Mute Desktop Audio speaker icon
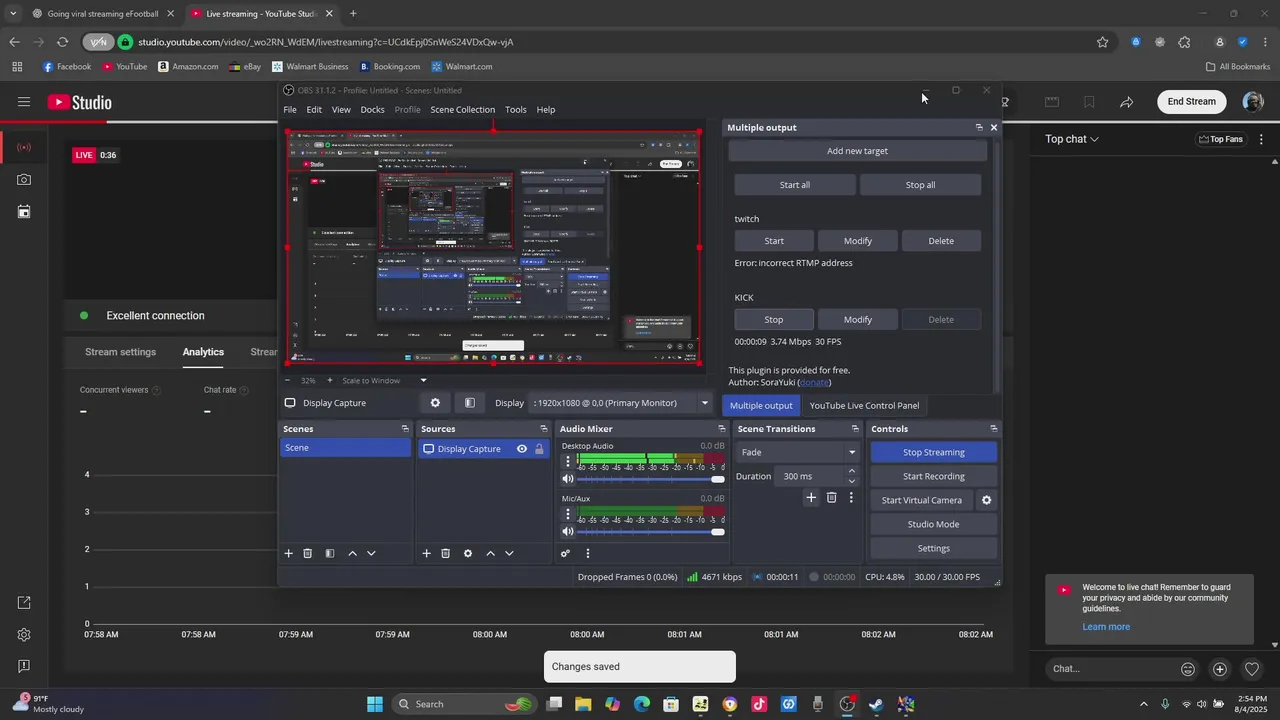Screen dimensions: 1280x720 (568, 480)
